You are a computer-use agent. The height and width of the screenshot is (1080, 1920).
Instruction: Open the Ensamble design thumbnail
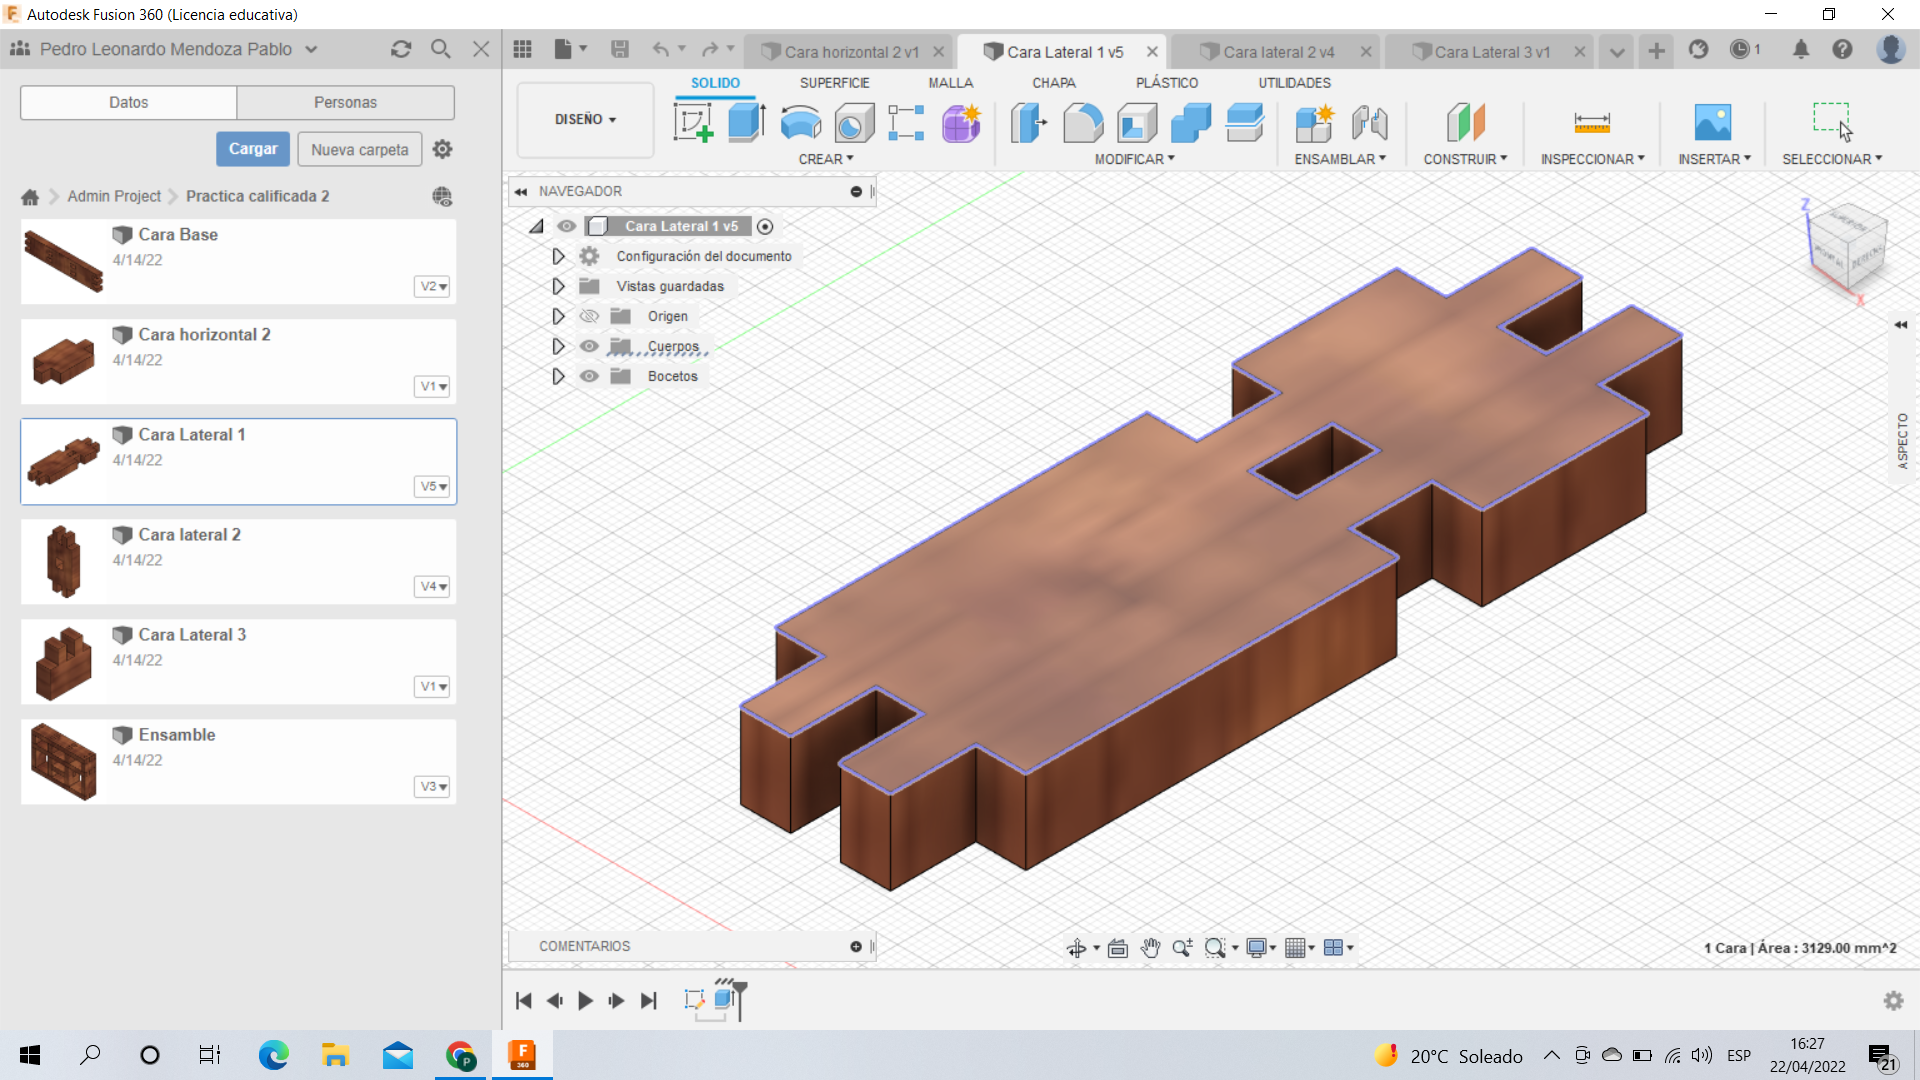point(64,761)
